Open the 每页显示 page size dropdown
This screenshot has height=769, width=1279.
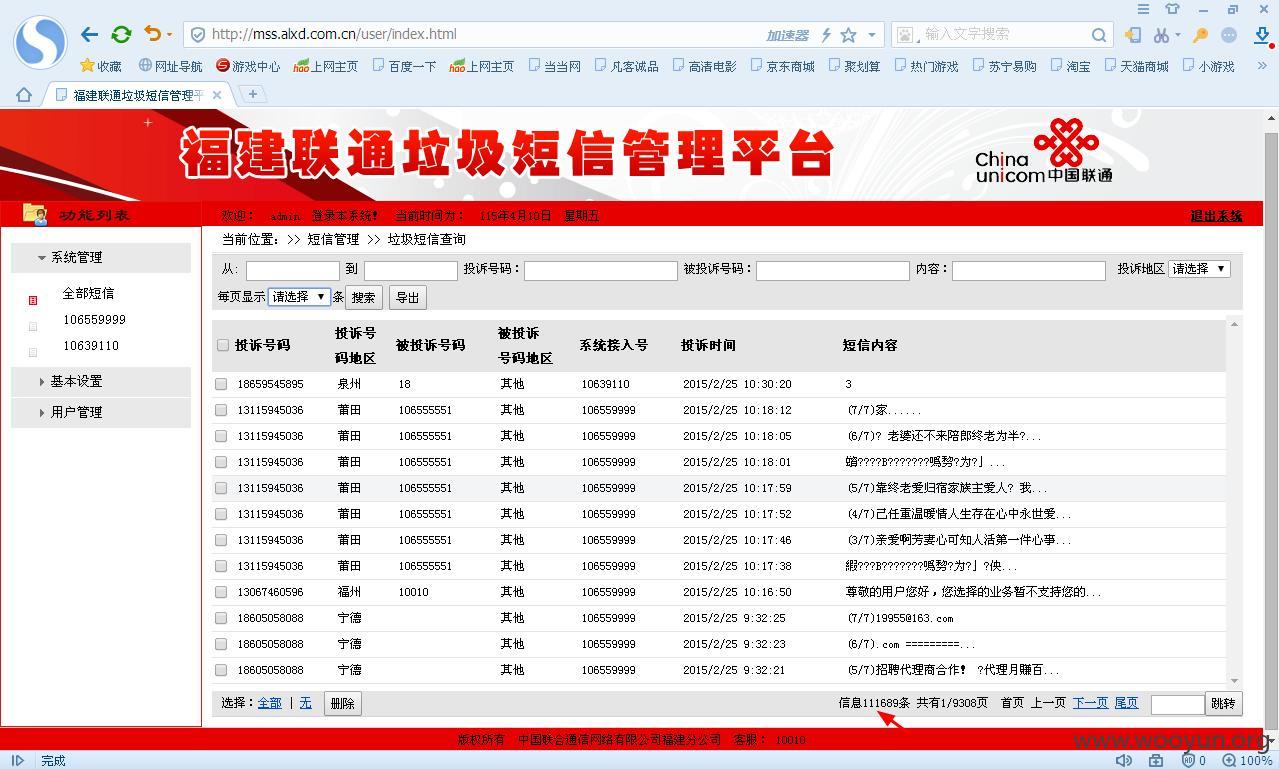click(x=299, y=297)
